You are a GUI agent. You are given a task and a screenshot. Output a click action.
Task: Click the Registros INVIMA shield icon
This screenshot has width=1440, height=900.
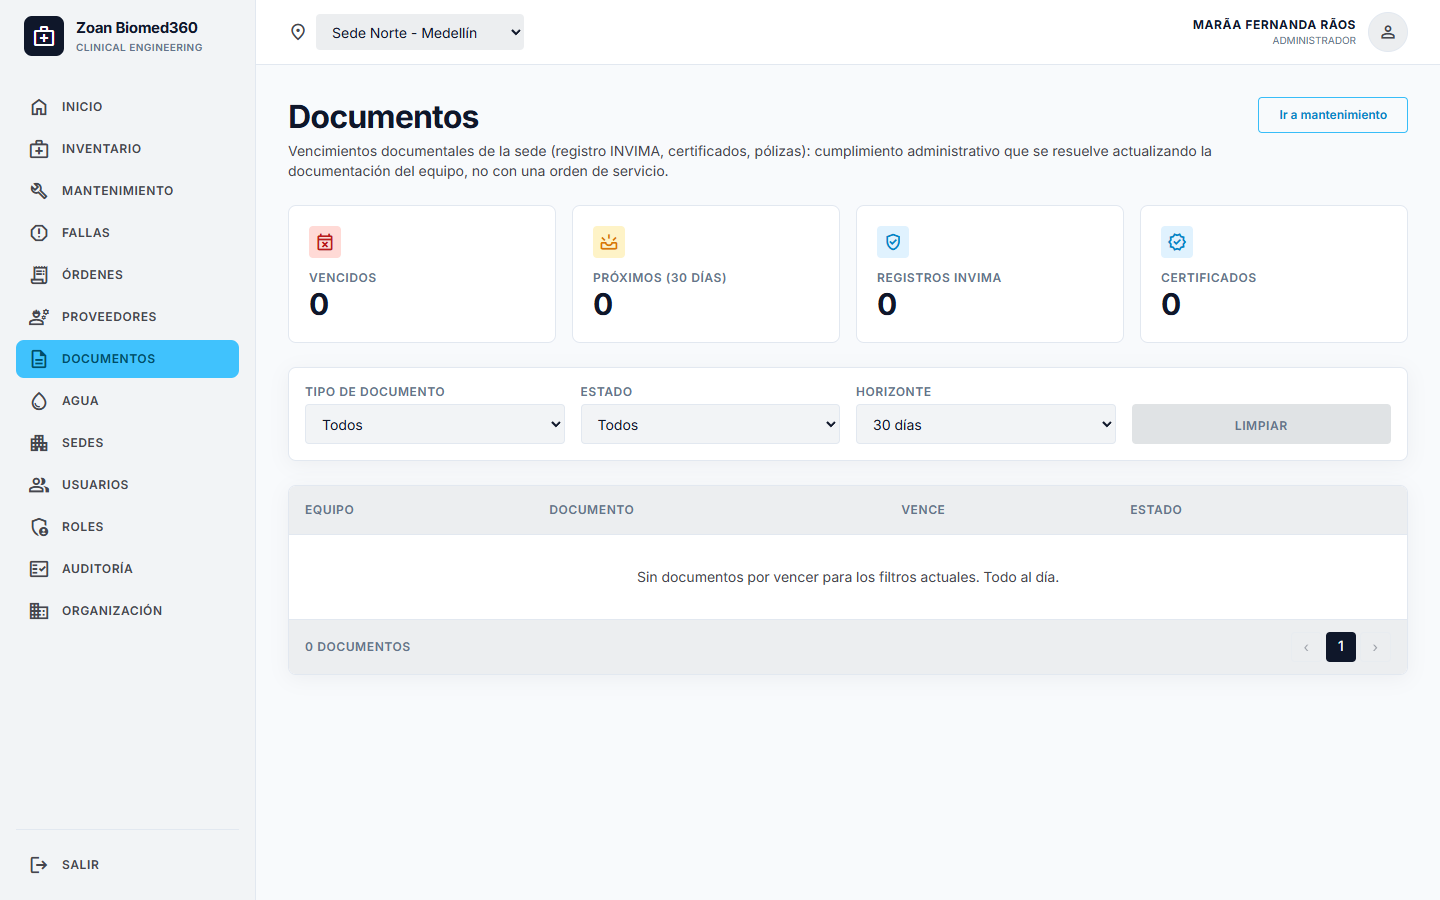click(893, 242)
